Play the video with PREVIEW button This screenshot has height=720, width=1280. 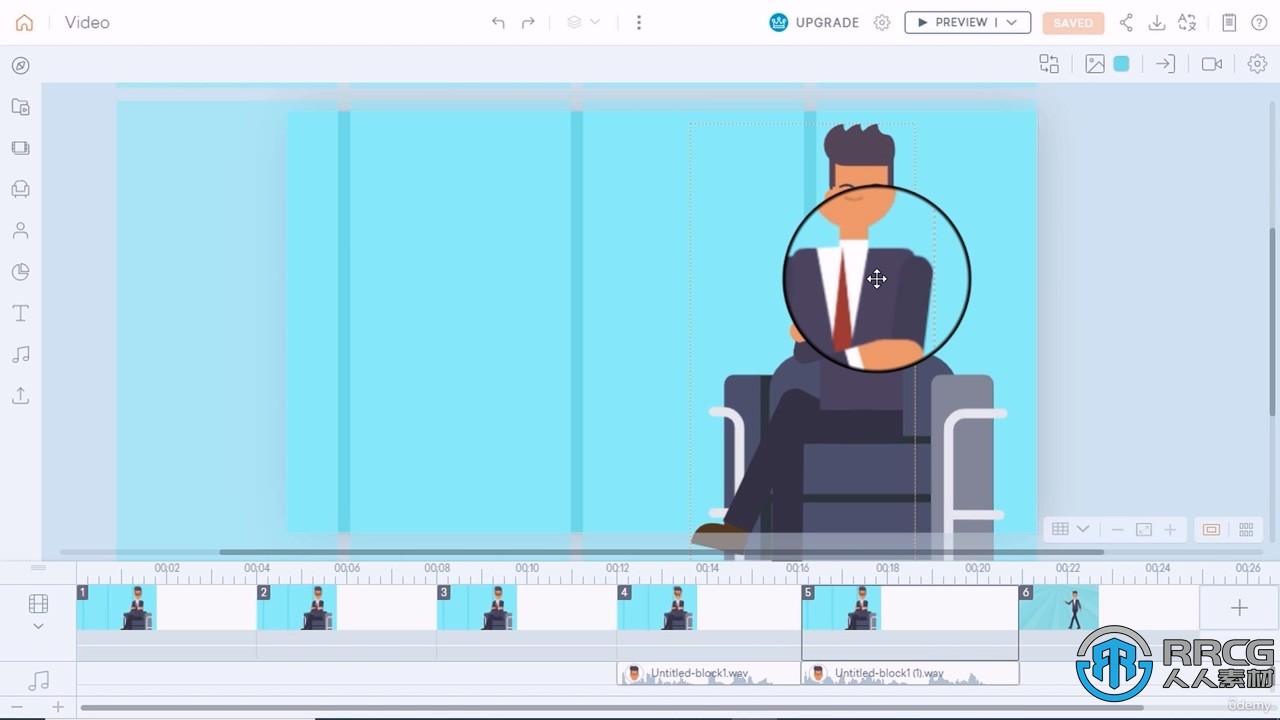[953, 22]
